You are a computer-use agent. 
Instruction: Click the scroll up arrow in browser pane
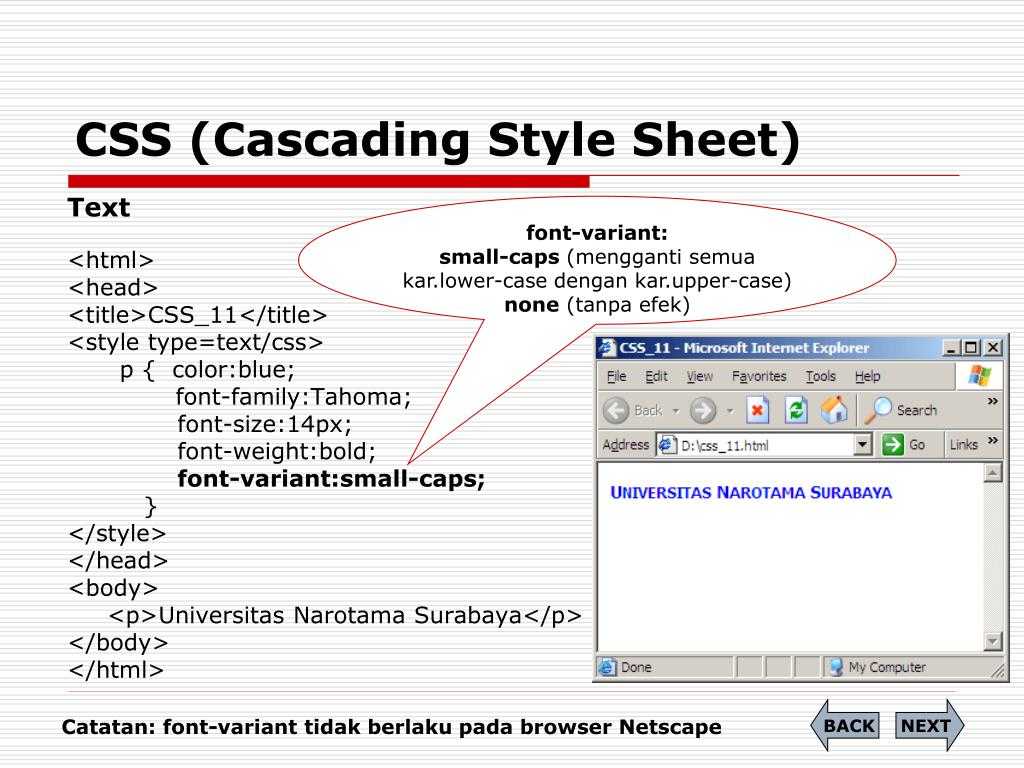(x=993, y=473)
